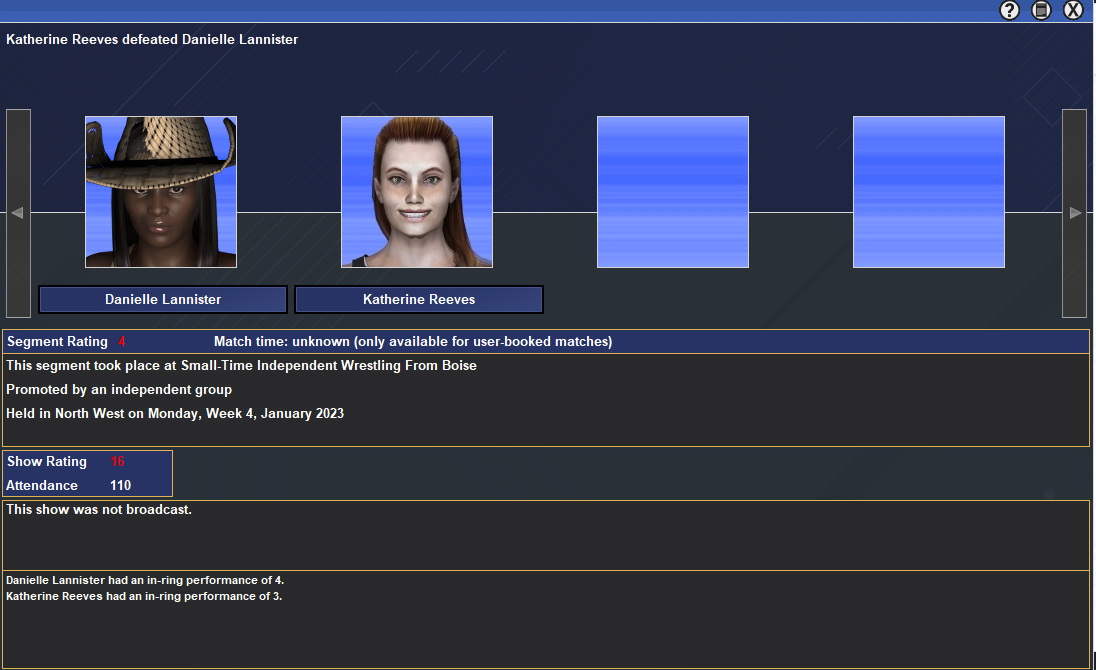
Task: Click the Show Rating value 16
Action: point(118,462)
